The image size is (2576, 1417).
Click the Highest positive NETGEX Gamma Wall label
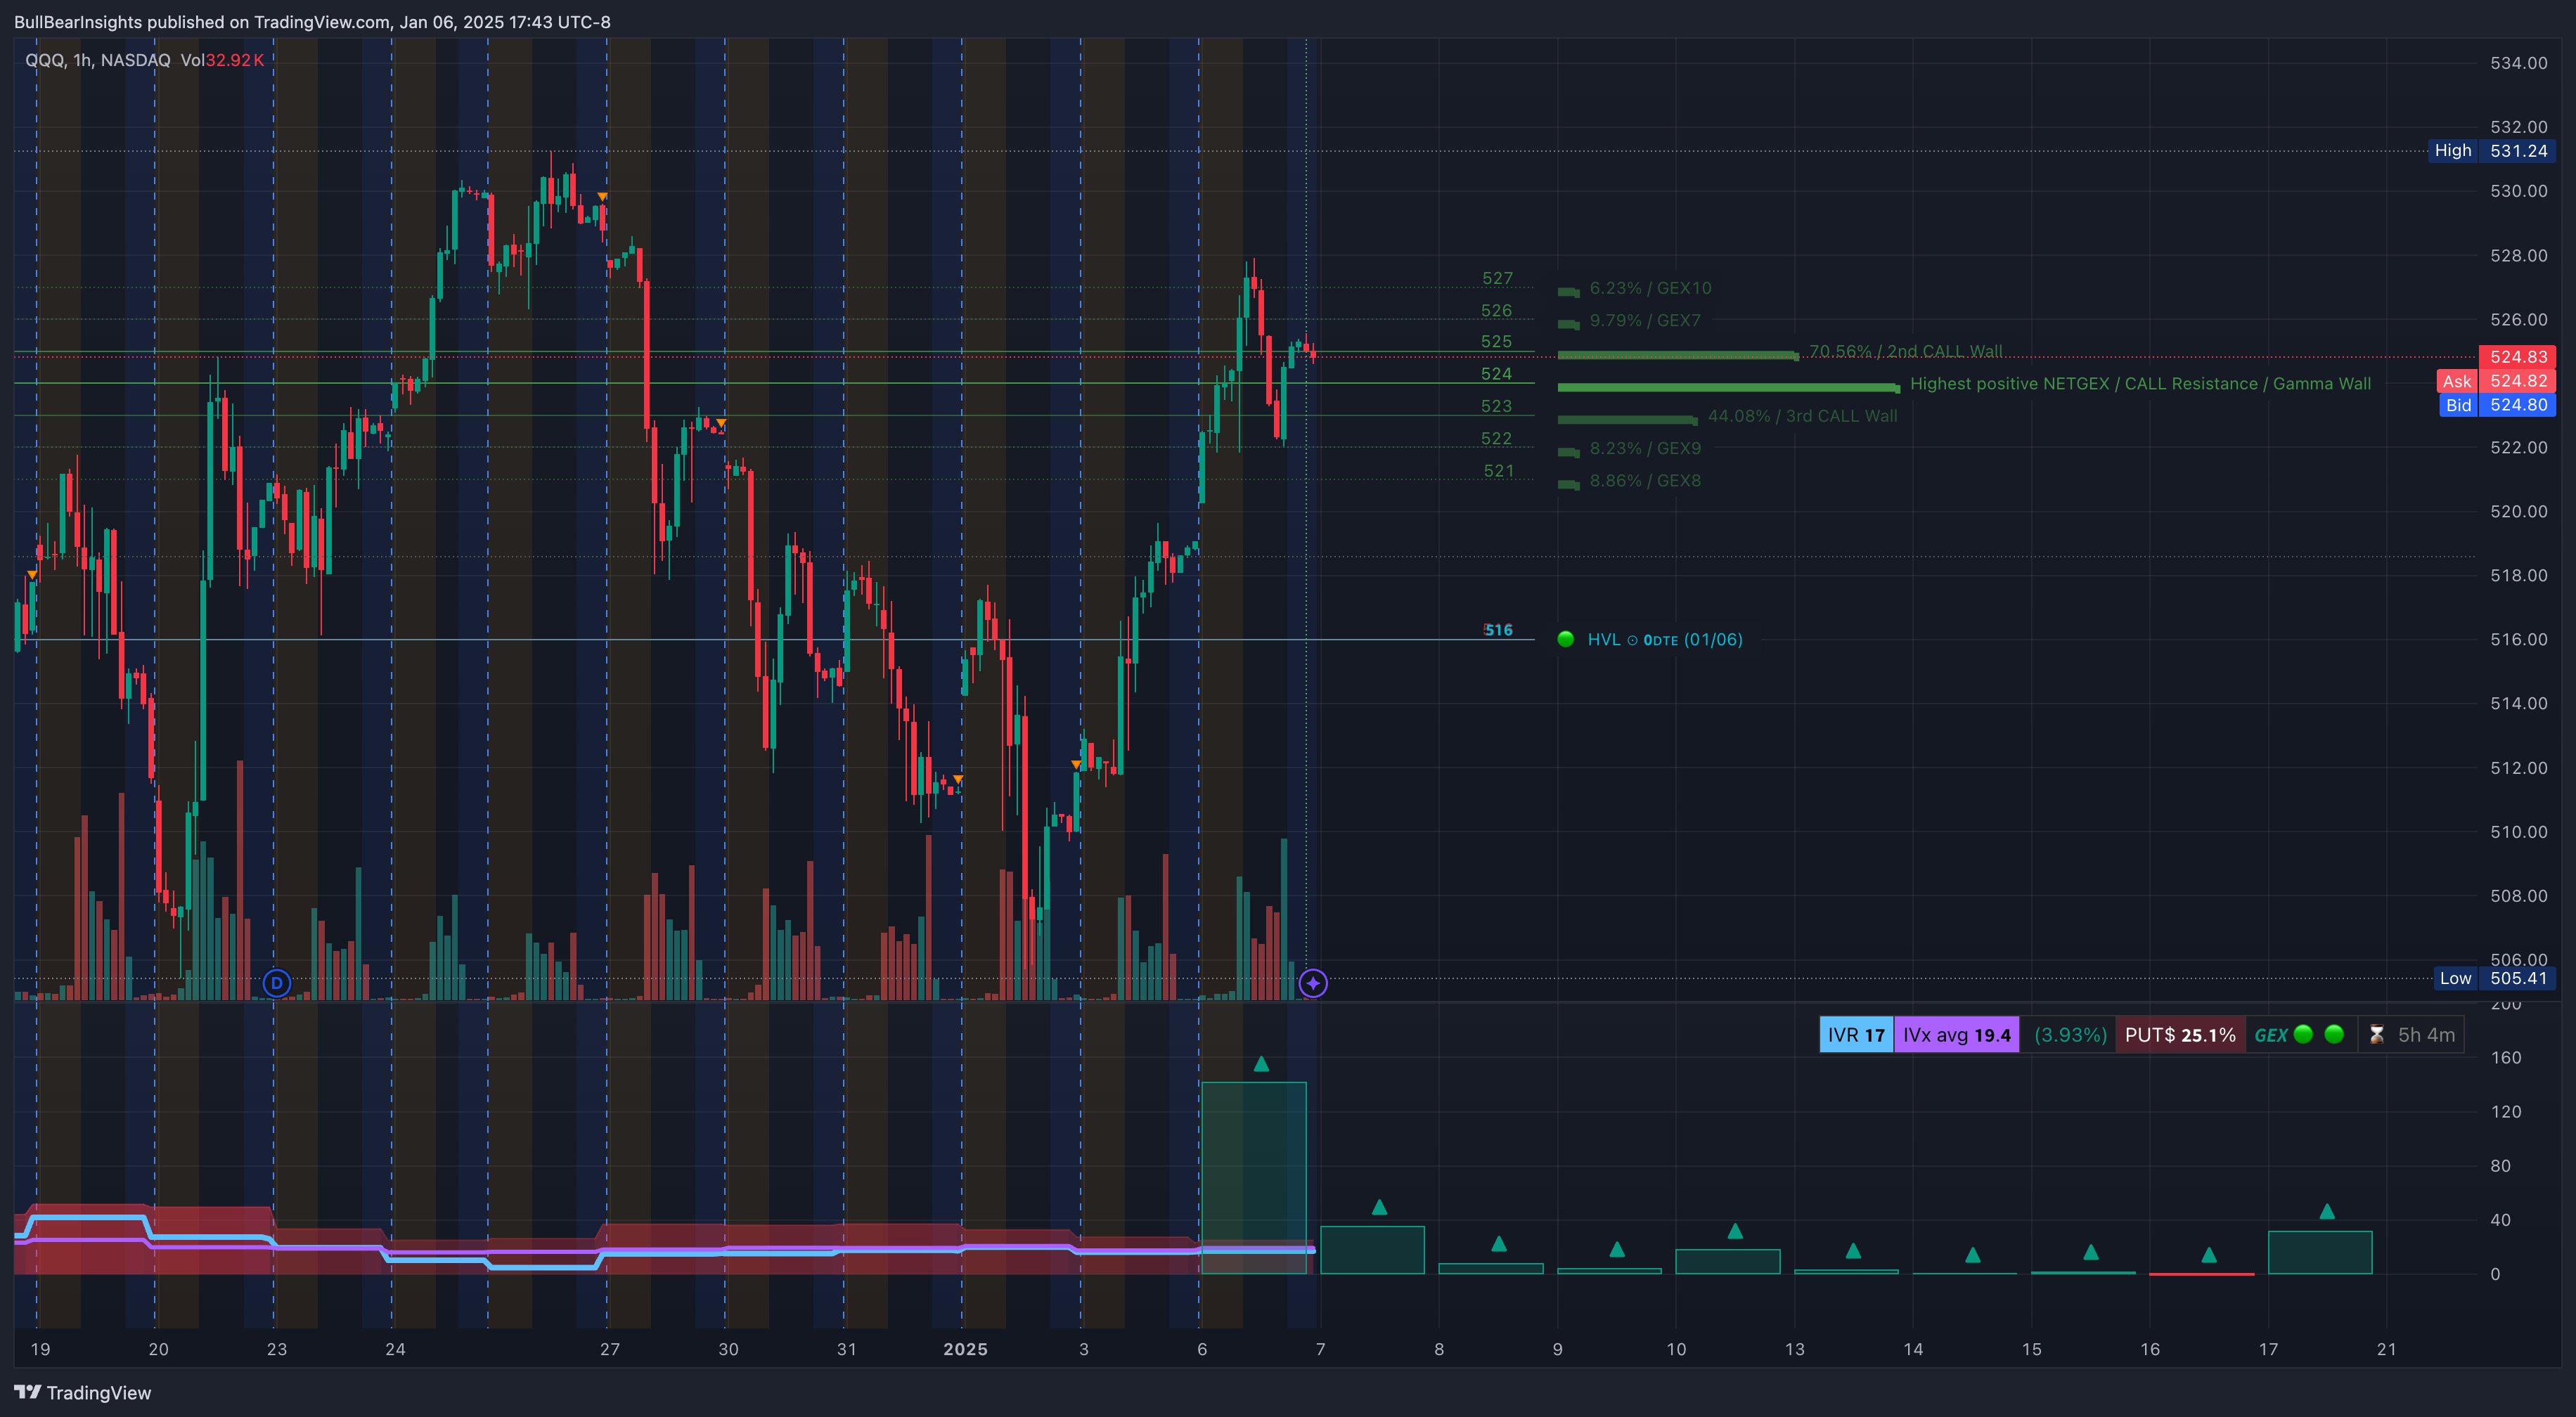point(2140,384)
